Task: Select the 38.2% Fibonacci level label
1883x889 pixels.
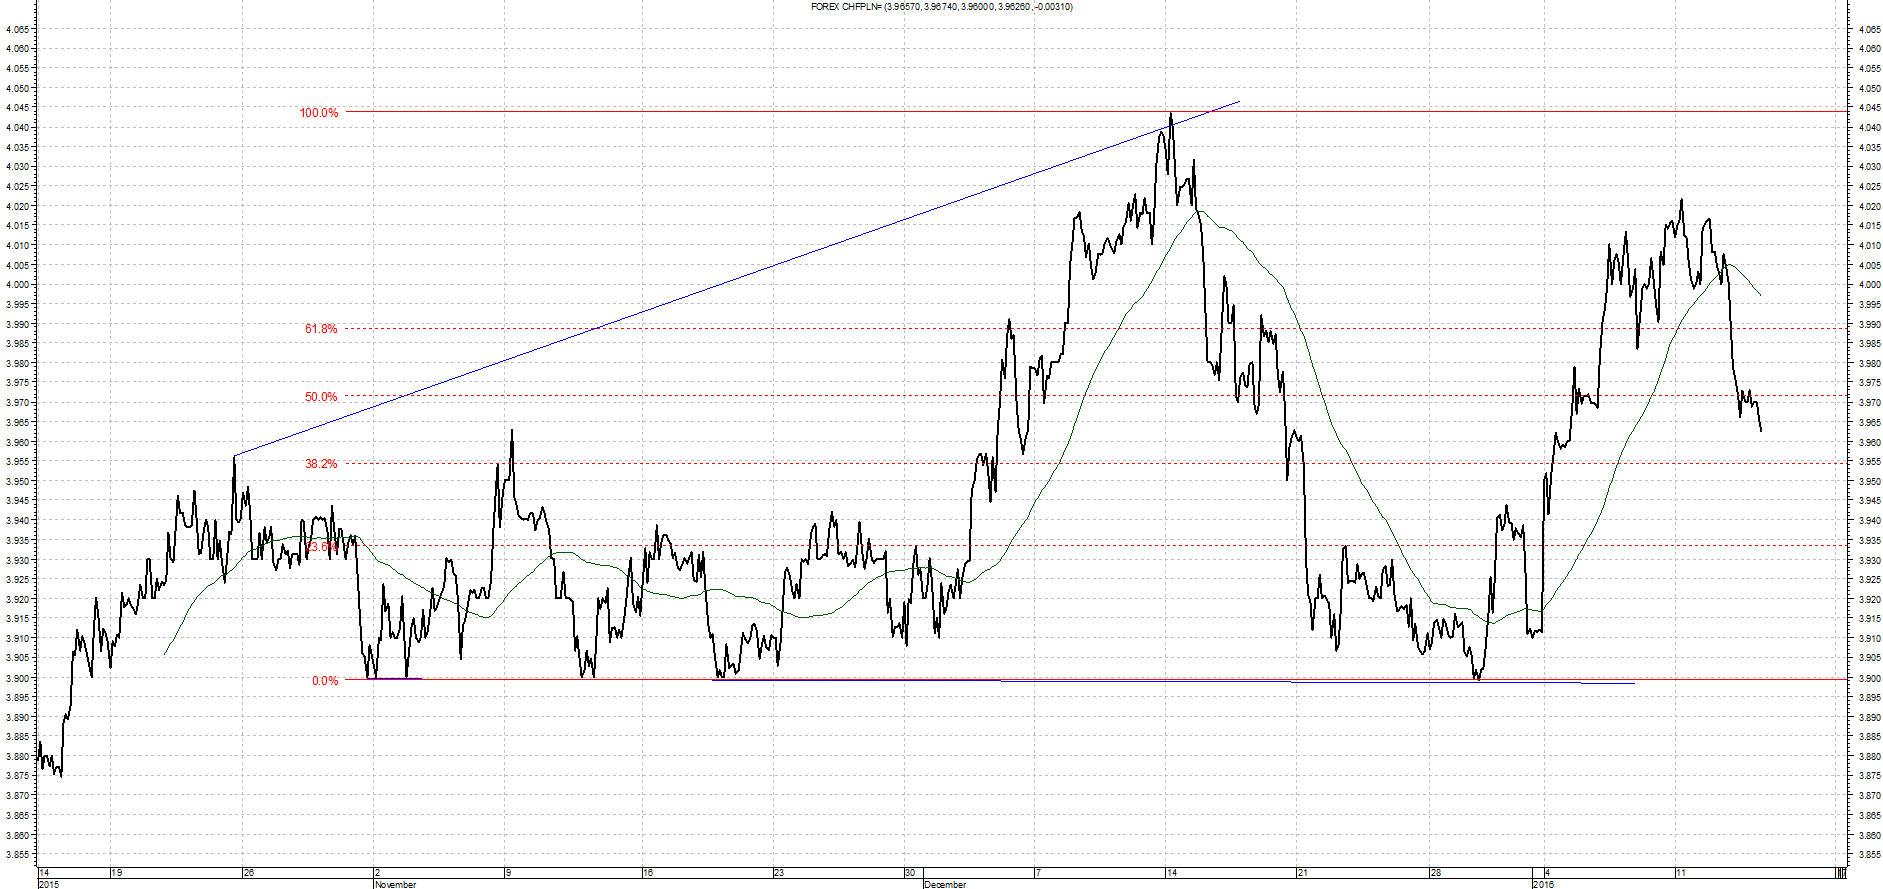Action: point(321,464)
